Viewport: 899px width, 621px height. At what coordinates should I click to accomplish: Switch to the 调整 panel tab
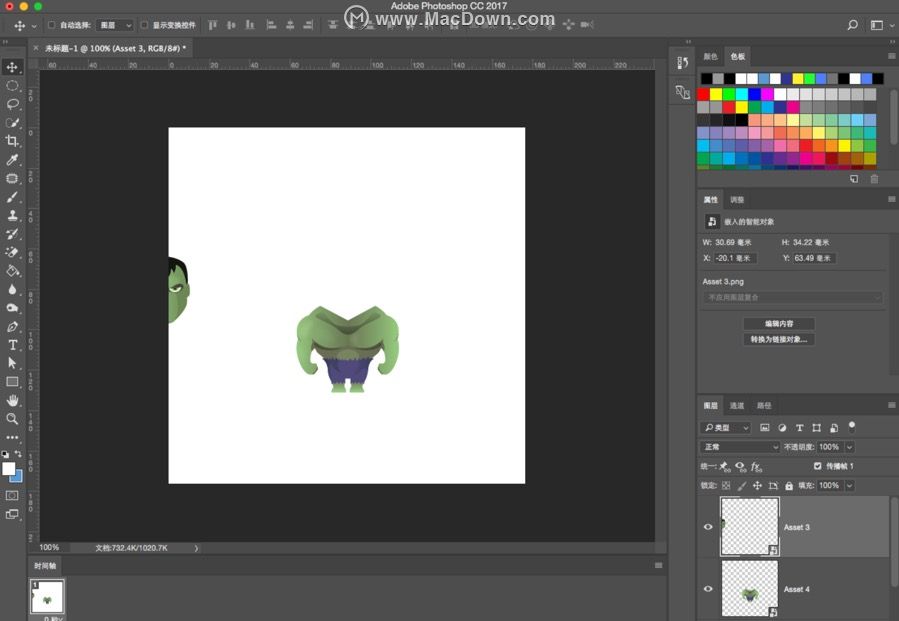[x=737, y=200]
